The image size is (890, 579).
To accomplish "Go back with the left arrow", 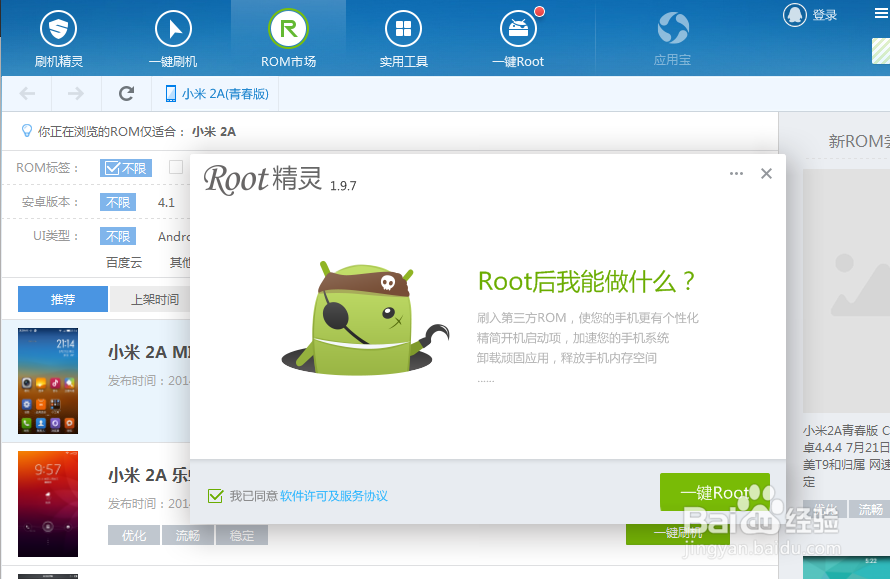I will [x=27, y=93].
